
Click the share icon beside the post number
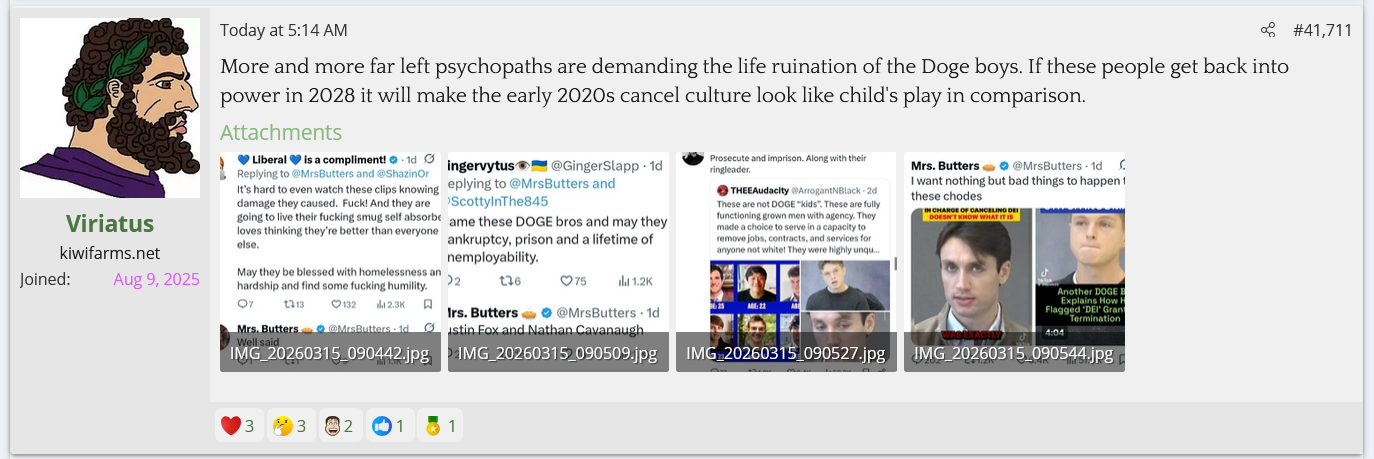1268,30
